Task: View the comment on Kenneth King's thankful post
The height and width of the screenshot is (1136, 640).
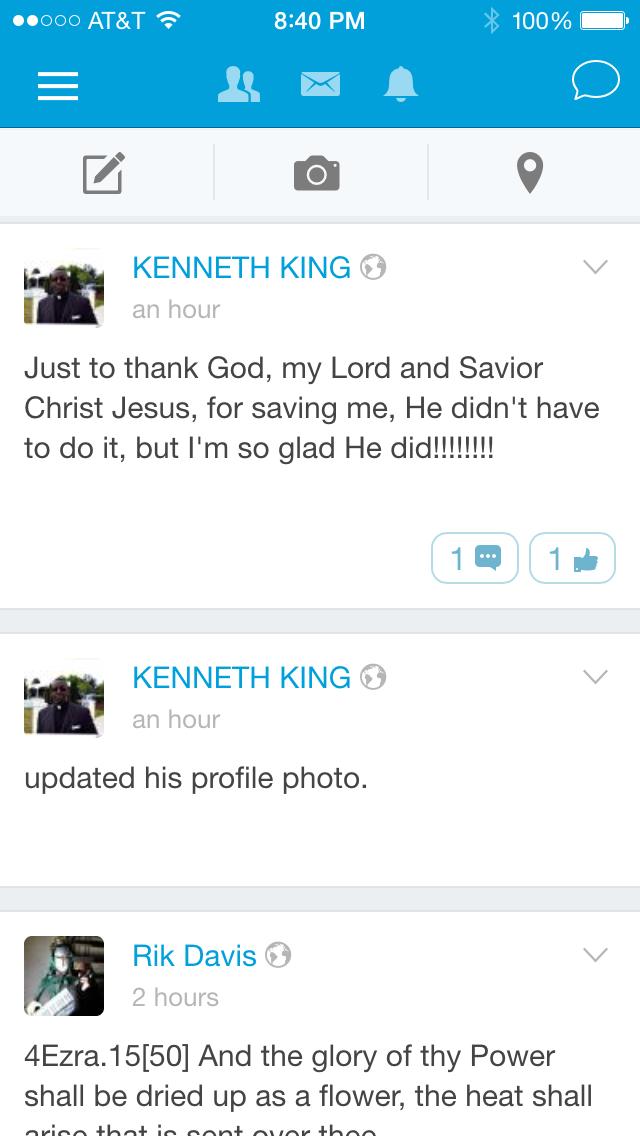Action: point(474,558)
